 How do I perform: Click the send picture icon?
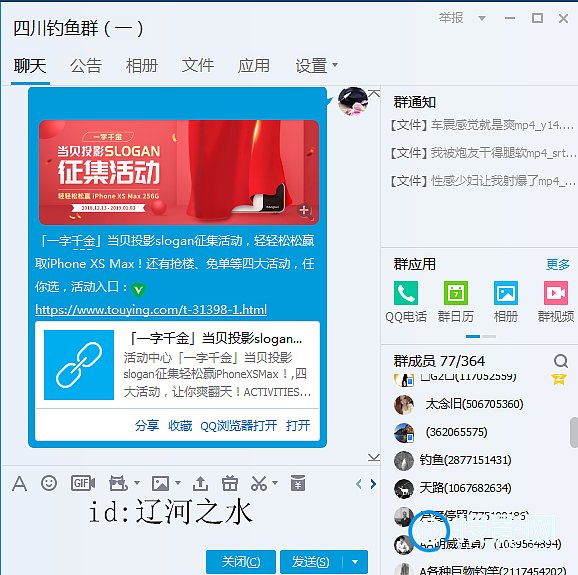[x=160, y=483]
